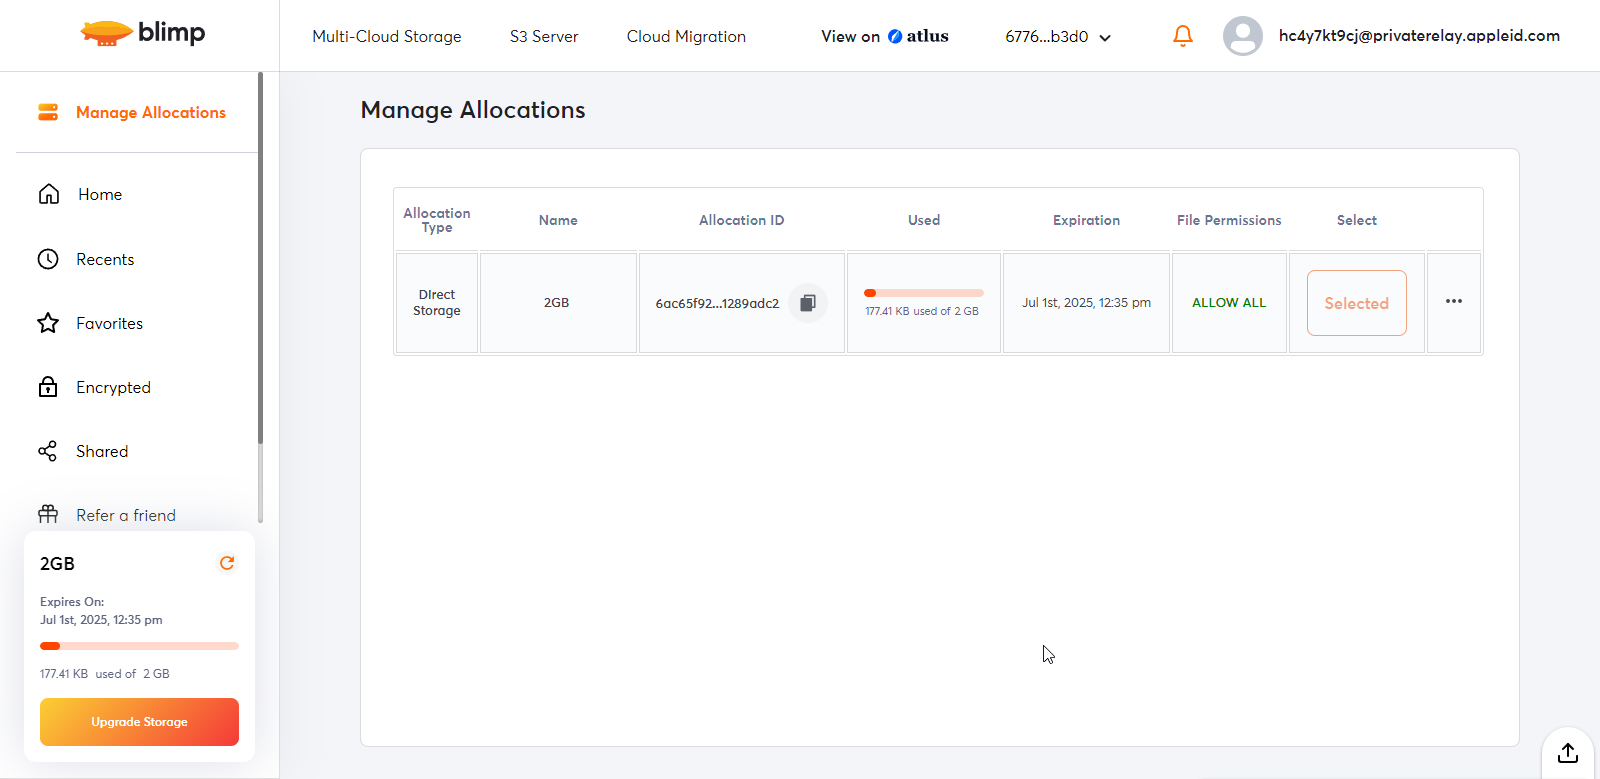Go to Cloud Migration
The image size is (1600, 779).
686,36
